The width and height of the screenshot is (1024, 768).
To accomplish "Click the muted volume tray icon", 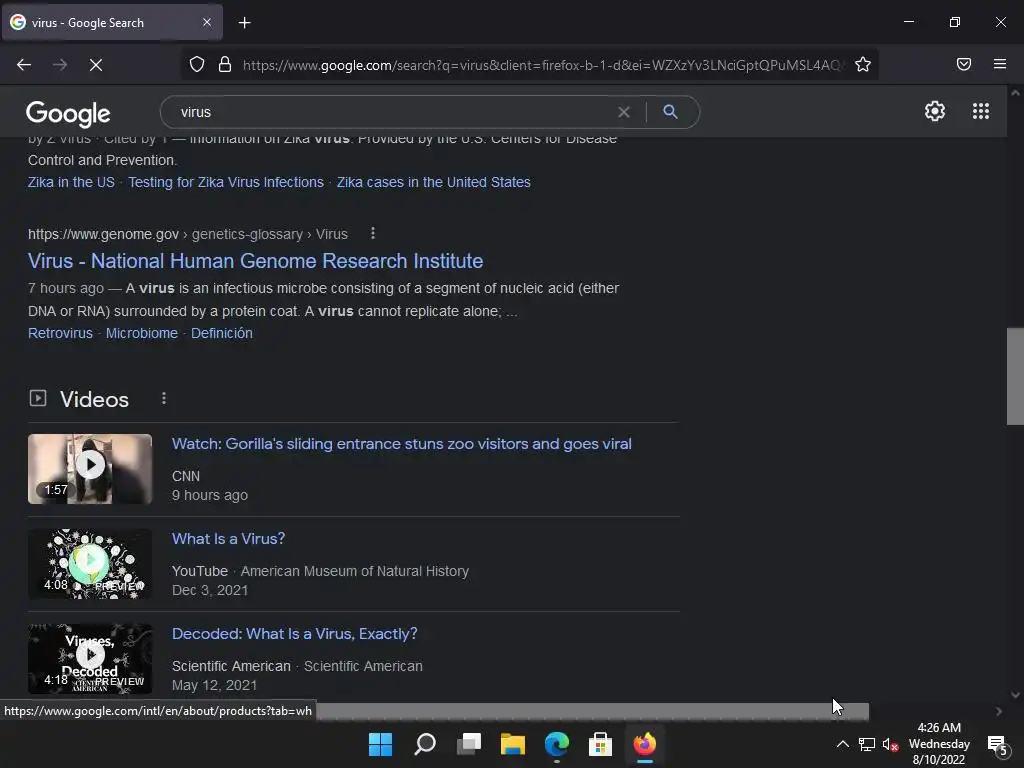I will 890,744.
